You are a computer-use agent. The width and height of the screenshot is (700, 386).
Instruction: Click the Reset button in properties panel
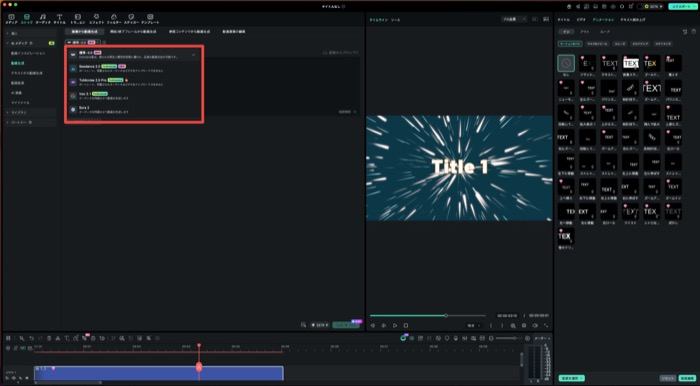coord(668,378)
